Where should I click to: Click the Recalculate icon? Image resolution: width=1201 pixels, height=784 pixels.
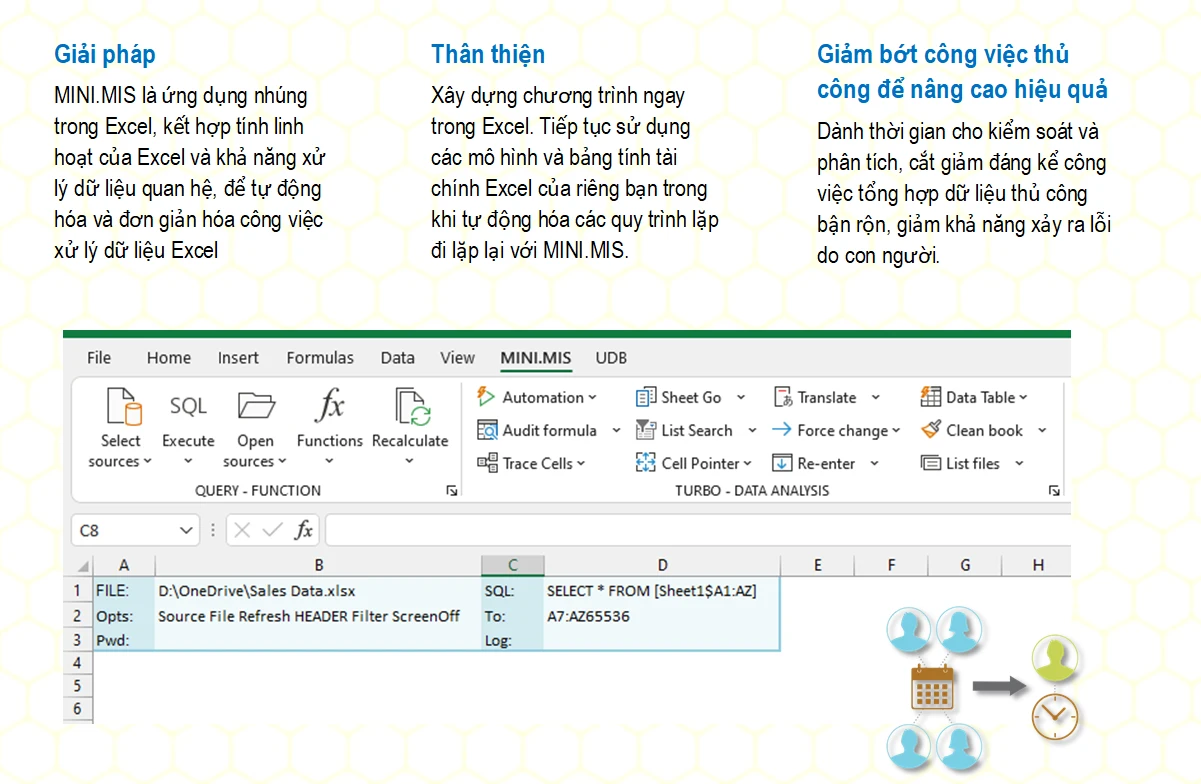(x=411, y=407)
